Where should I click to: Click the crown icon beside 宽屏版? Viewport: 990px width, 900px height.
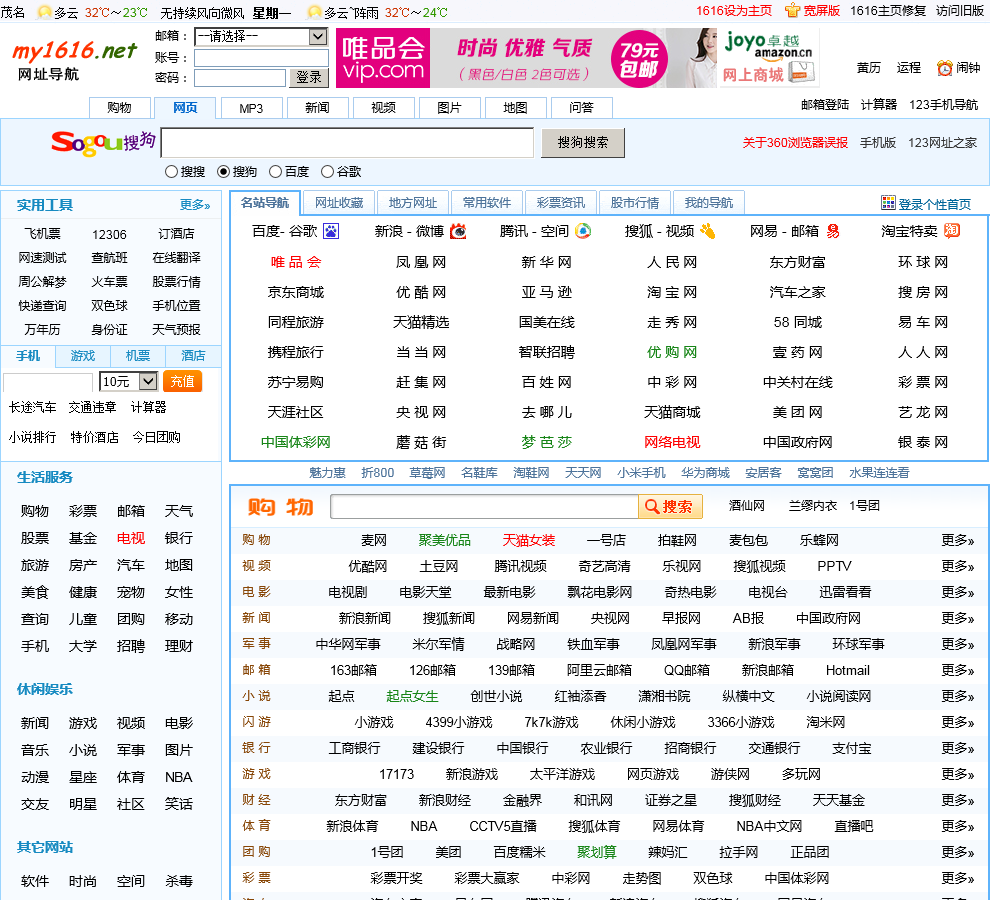[792, 10]
